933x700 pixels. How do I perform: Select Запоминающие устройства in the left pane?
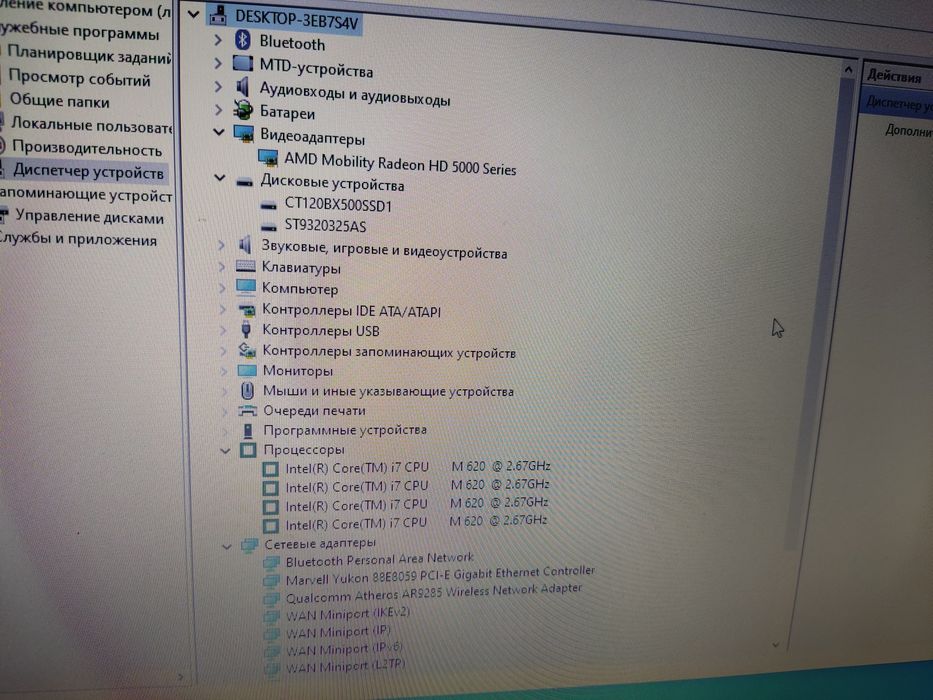pyautogui.click(x=86, y=195)
